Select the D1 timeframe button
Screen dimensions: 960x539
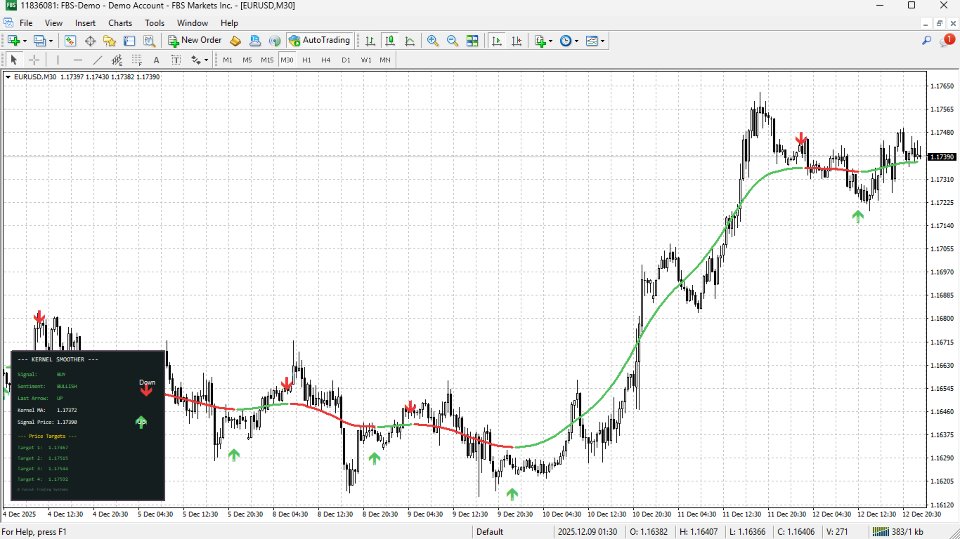tap(346, 60)
